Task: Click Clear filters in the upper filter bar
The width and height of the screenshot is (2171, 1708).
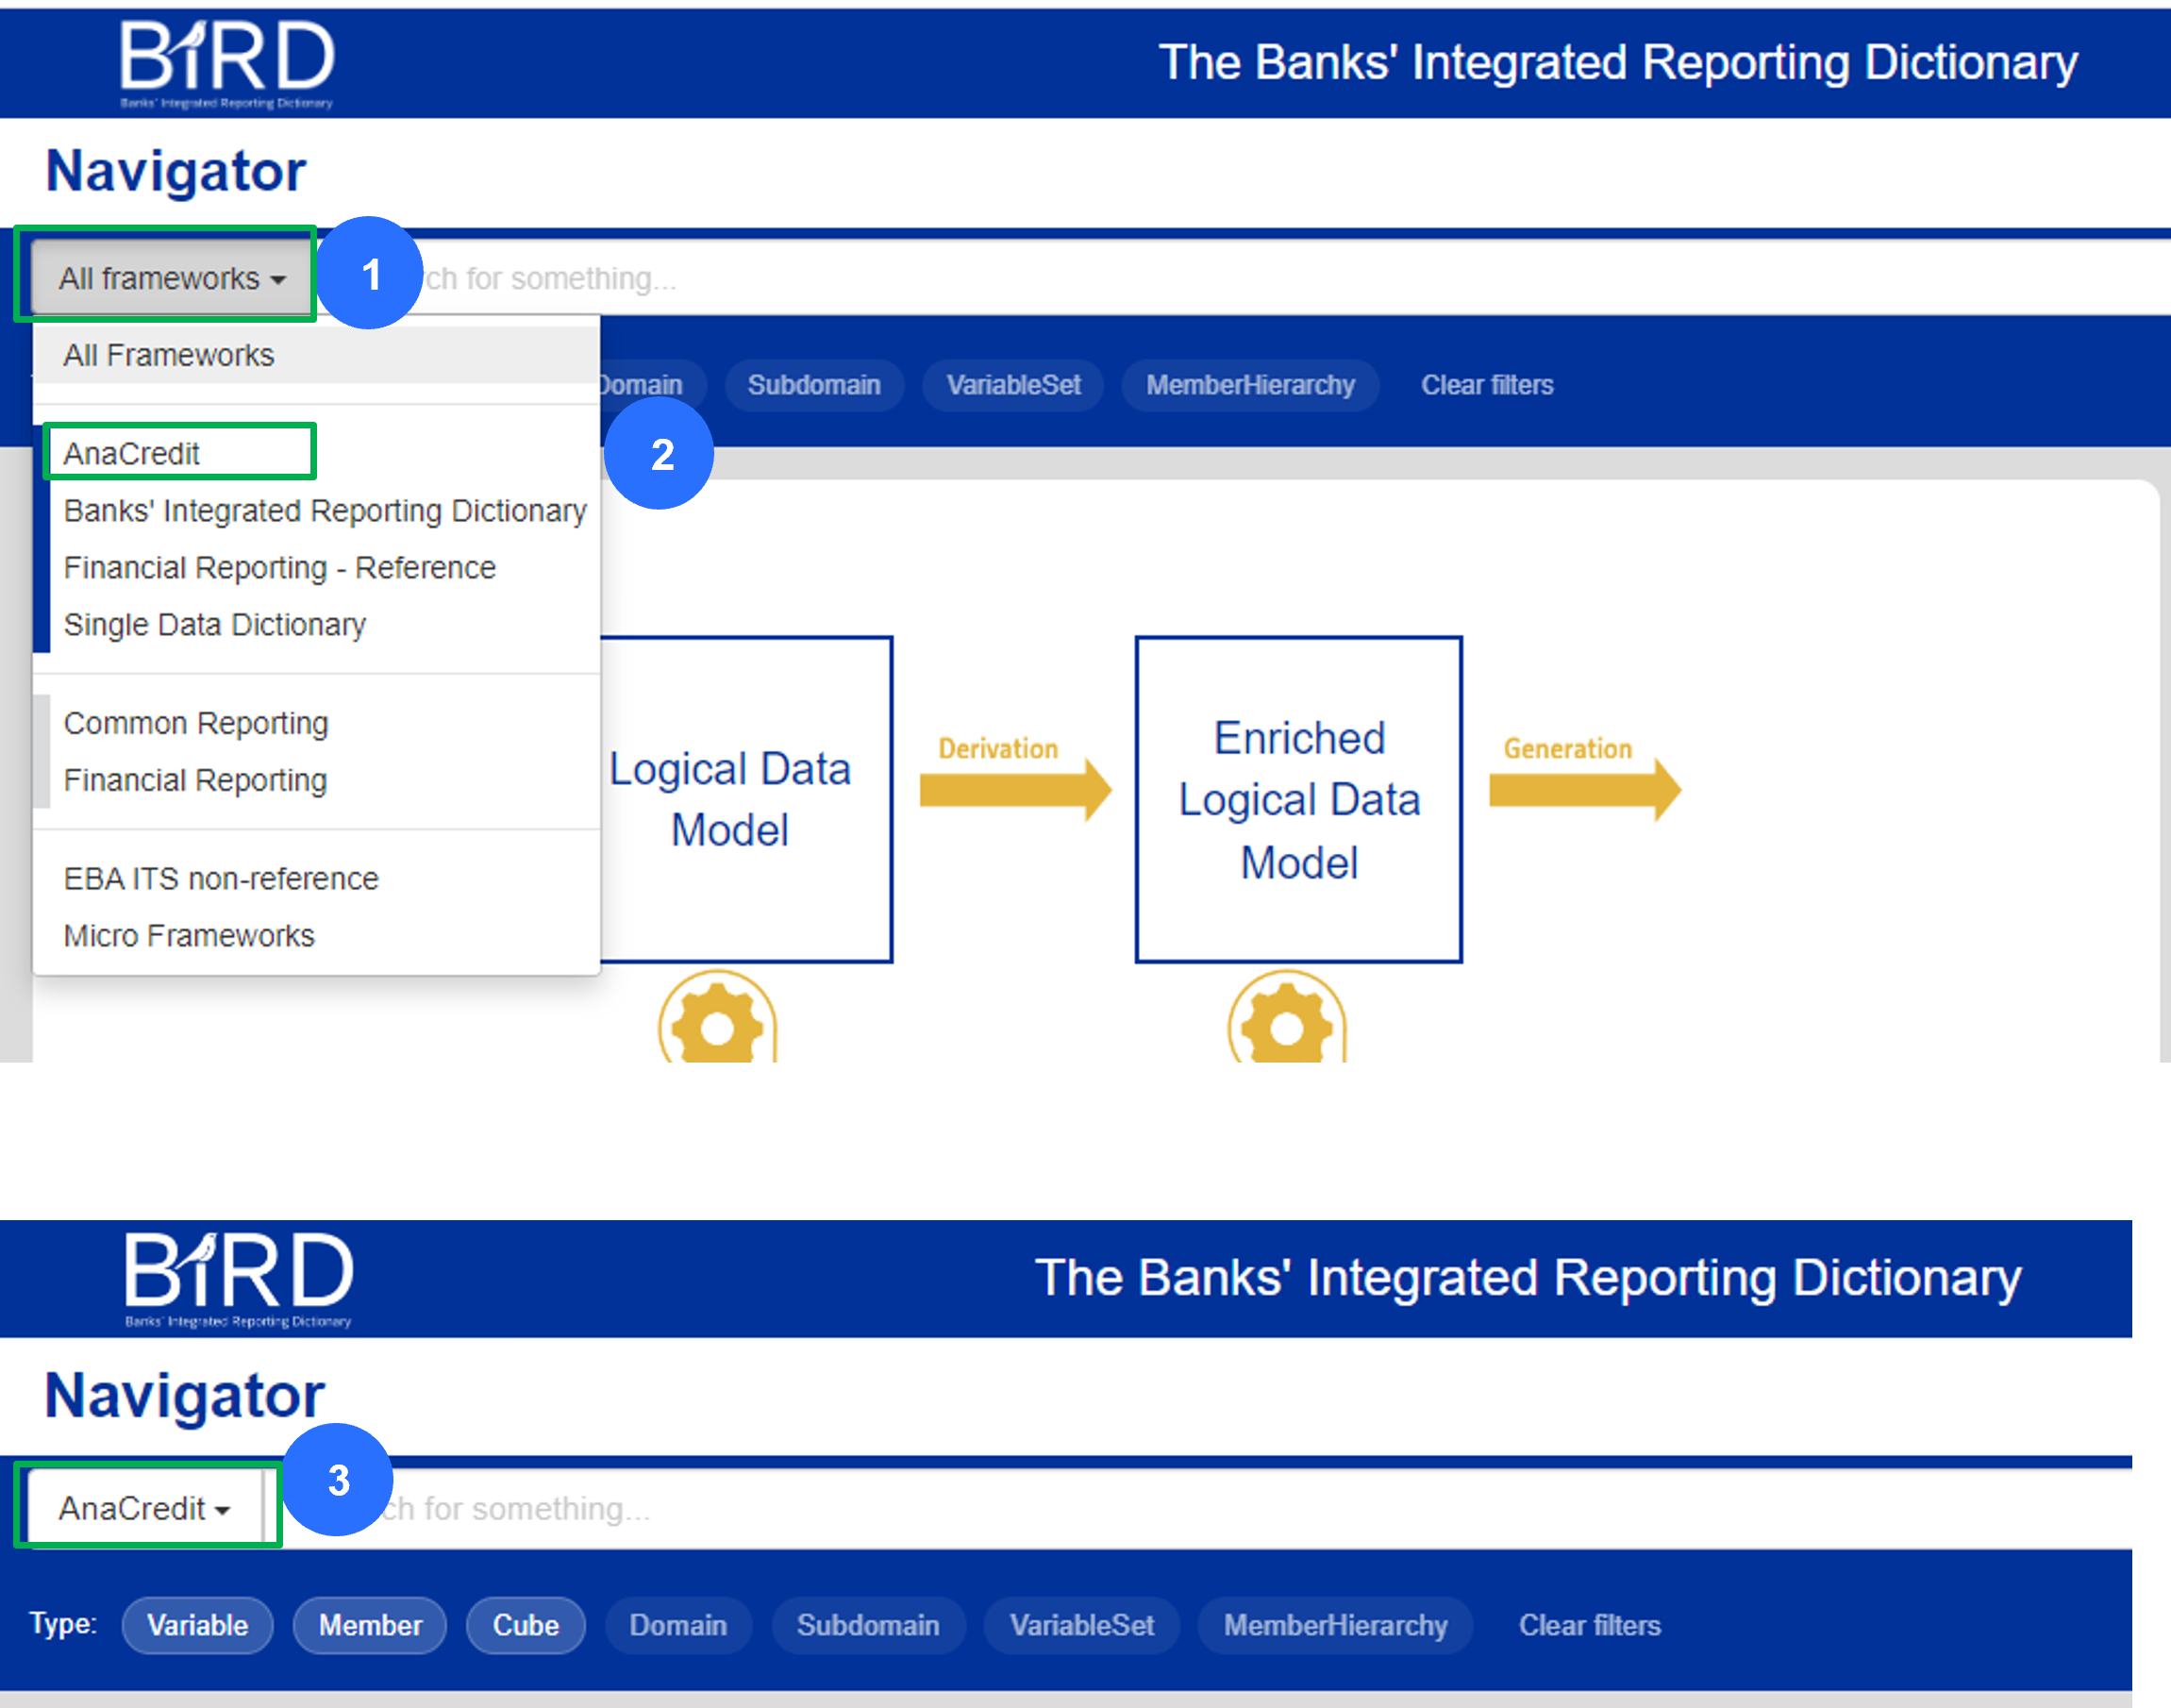Action: [x=1487, y=385]
